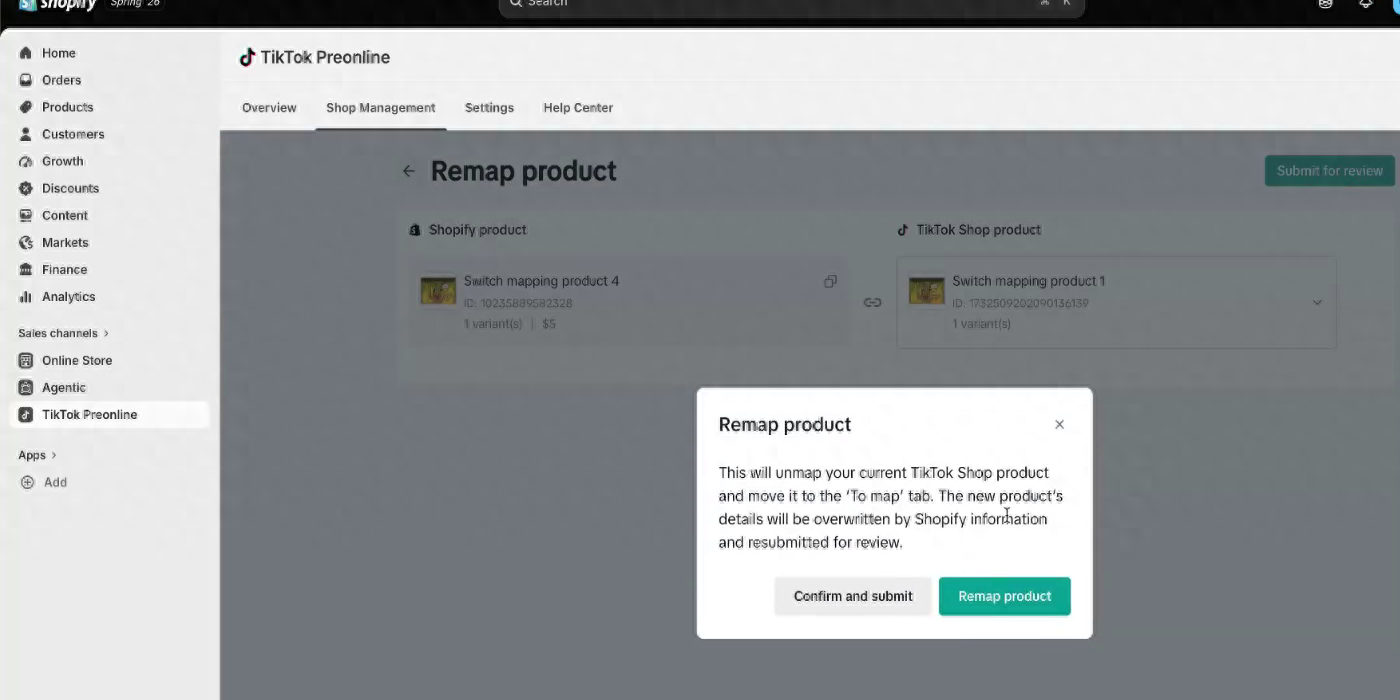
Task: Click the Add apps plus icon
Action: [x=27, y=482]
